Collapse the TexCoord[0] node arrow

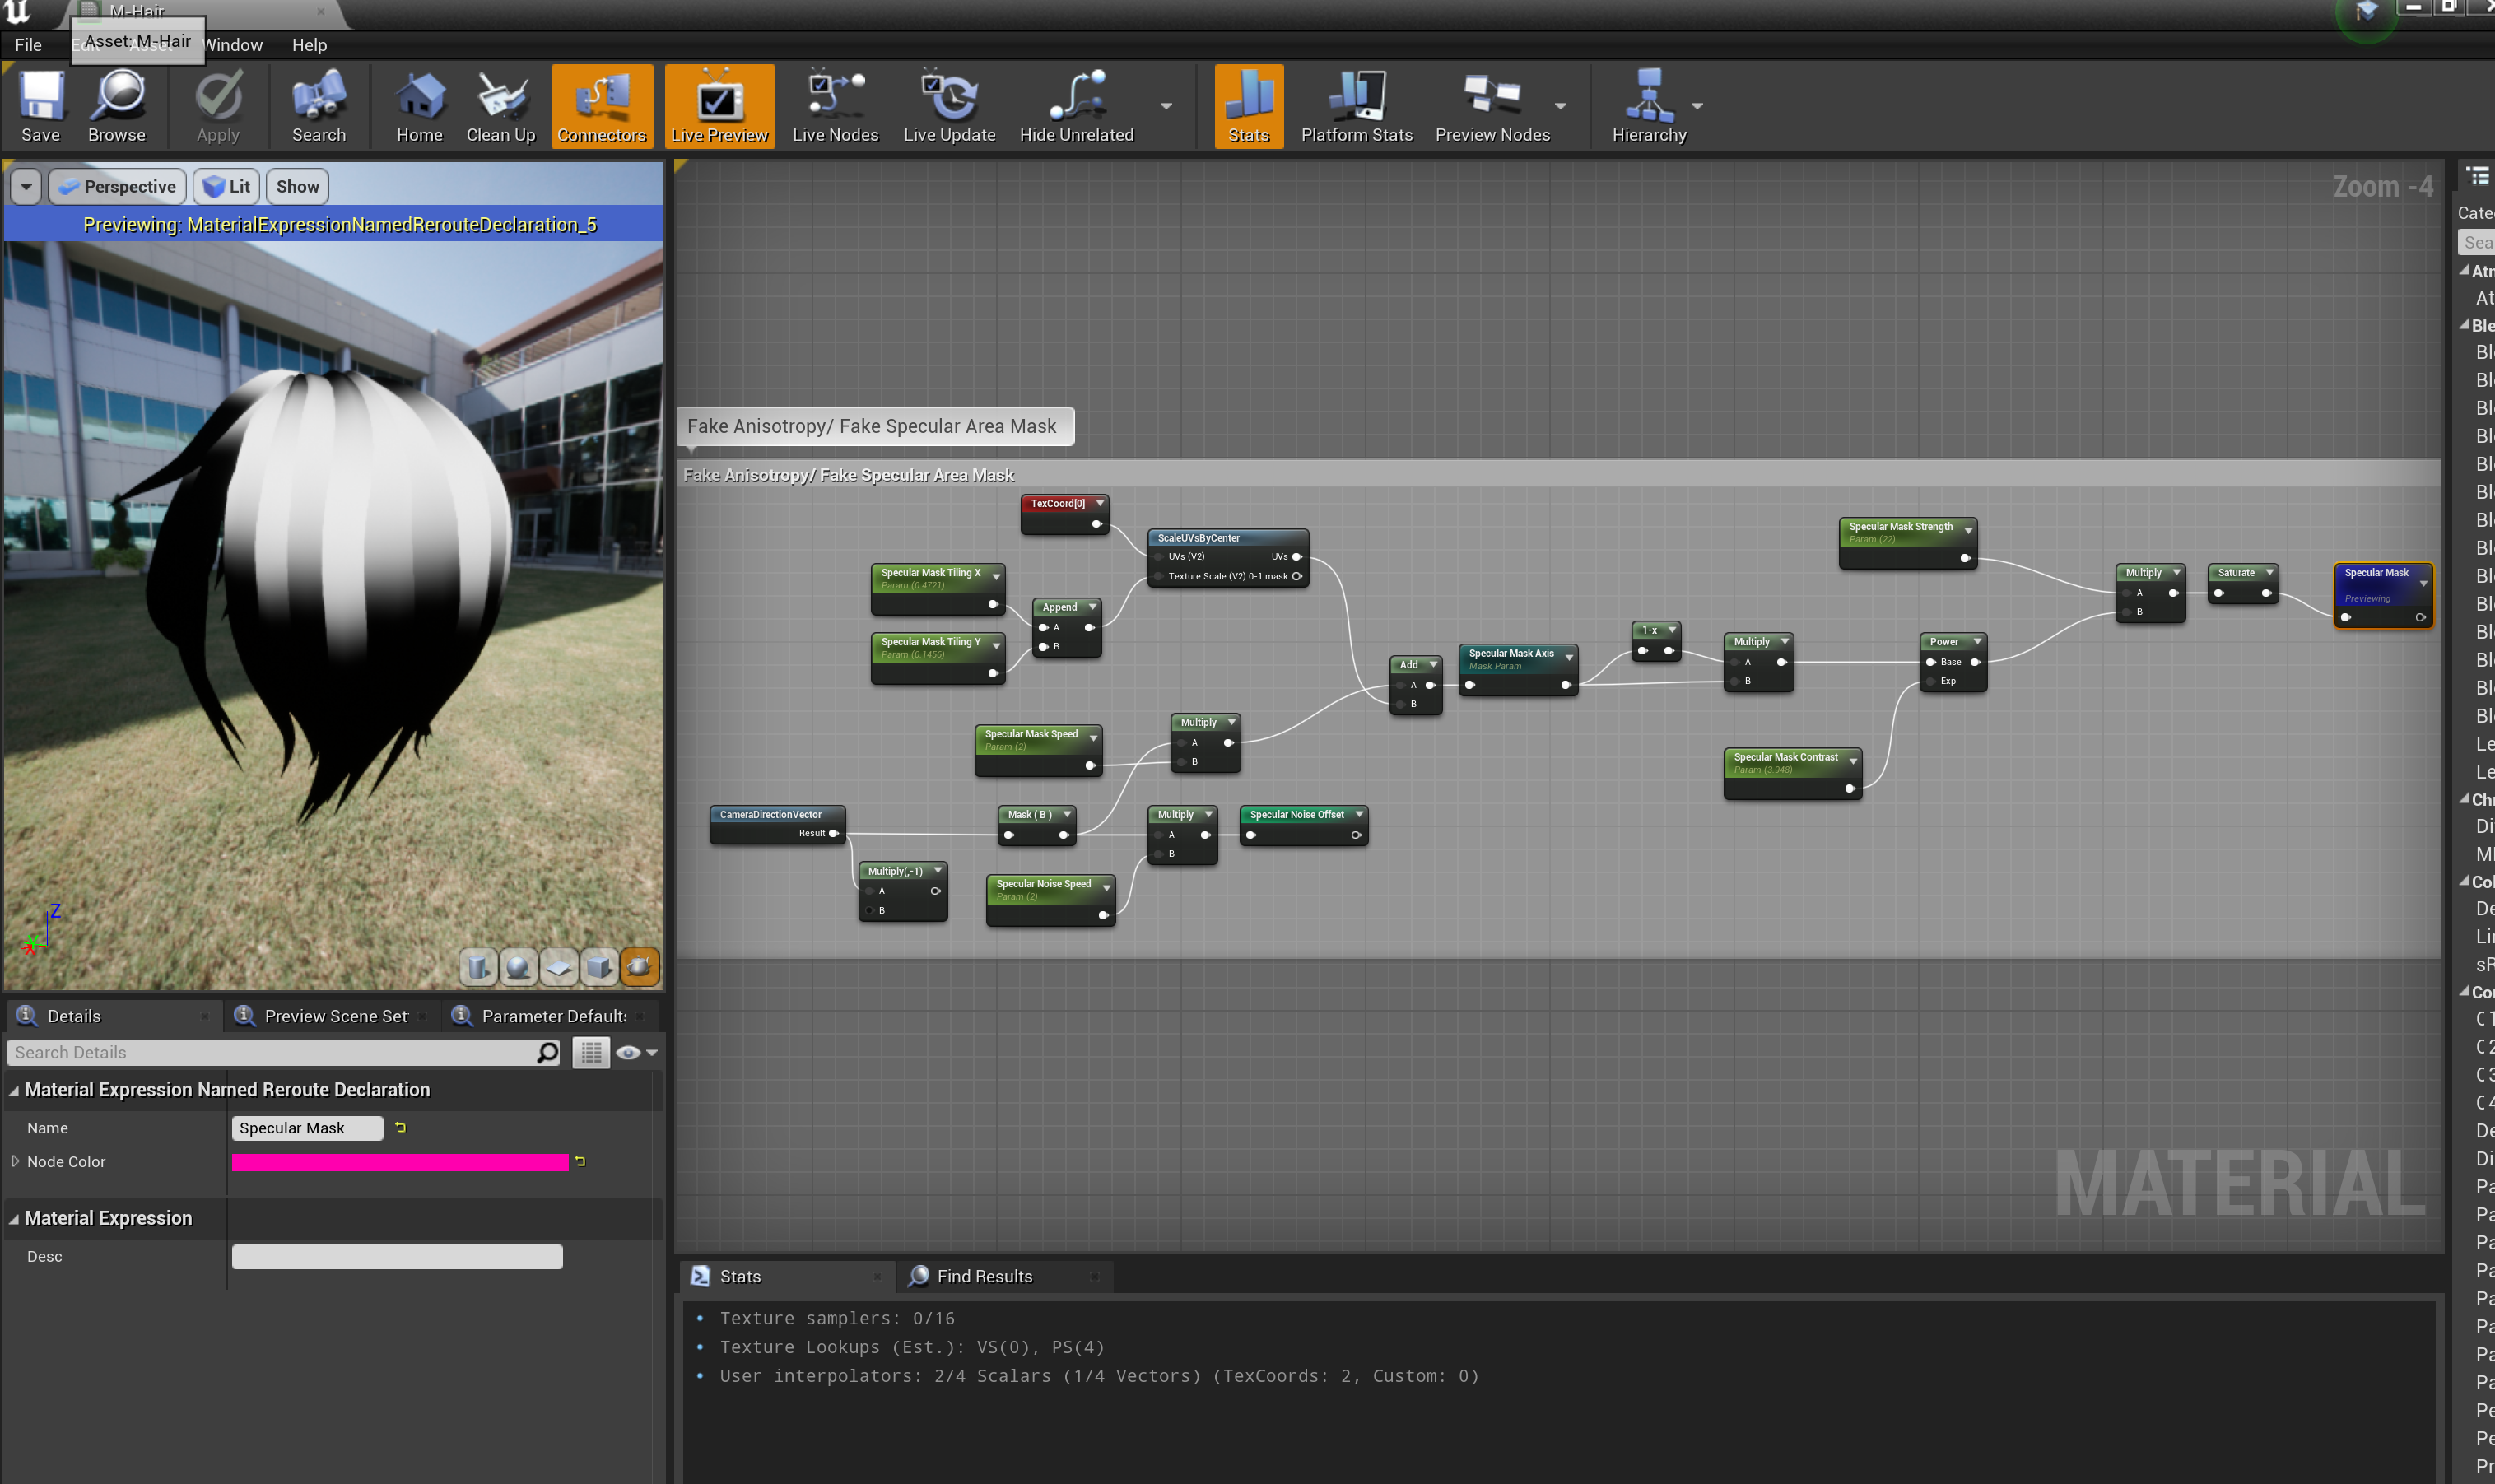(1099, 503)
